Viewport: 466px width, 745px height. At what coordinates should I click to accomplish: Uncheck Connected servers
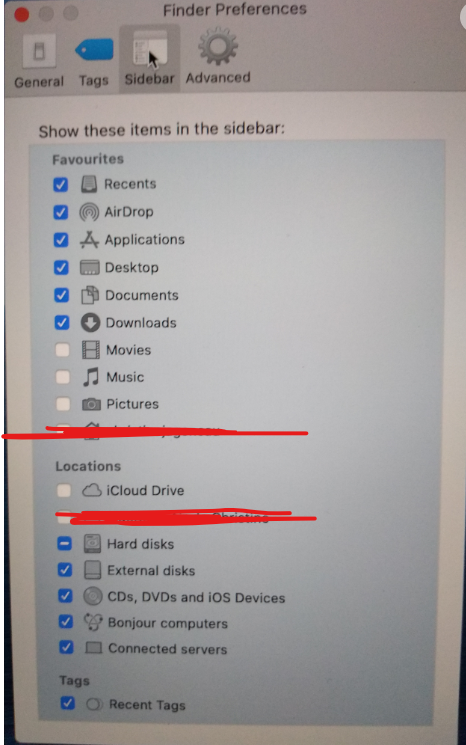[x=66, y=647]
